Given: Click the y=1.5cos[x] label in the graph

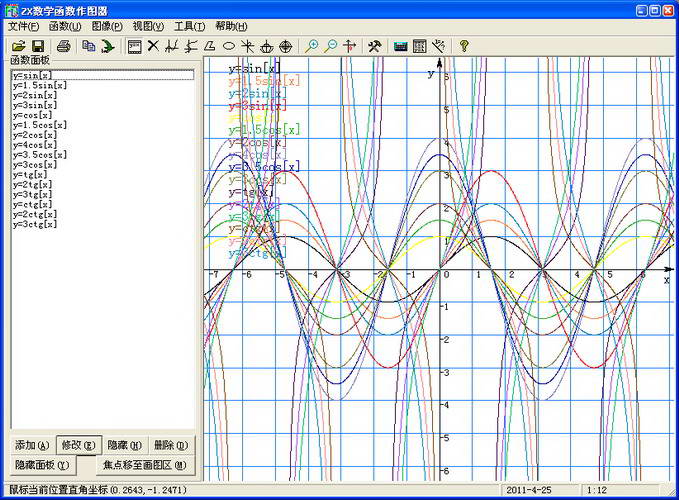Looking at the screenshot, I should coord(264,129).
